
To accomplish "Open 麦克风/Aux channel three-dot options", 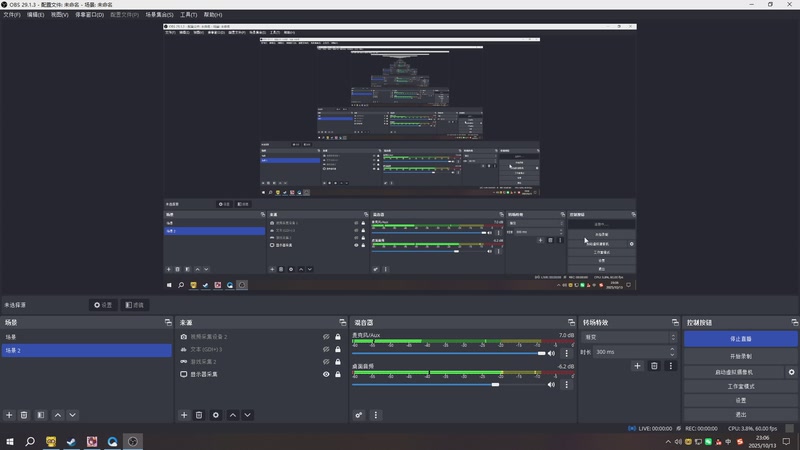I will [566, 353].
